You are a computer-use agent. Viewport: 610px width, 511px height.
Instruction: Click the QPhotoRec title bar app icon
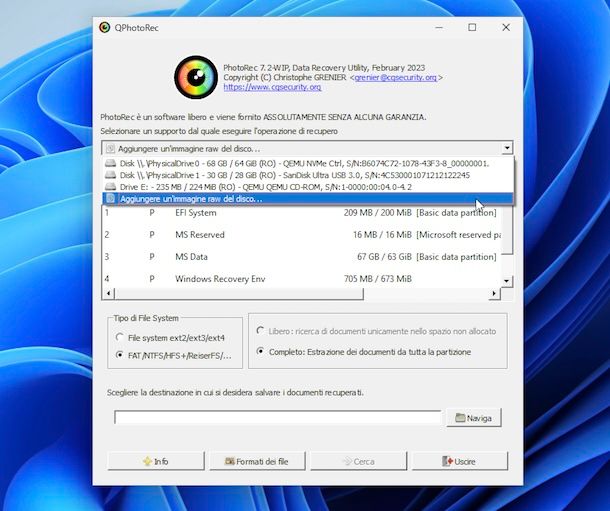point(104,27)
